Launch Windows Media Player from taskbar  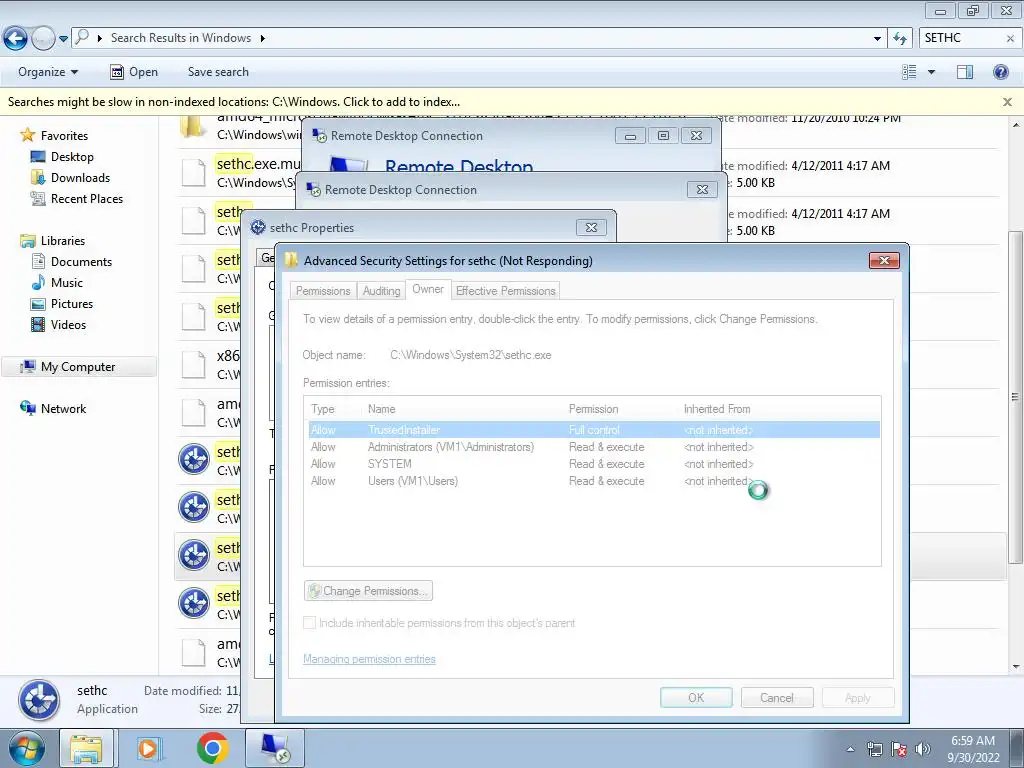tap(149, 748)
